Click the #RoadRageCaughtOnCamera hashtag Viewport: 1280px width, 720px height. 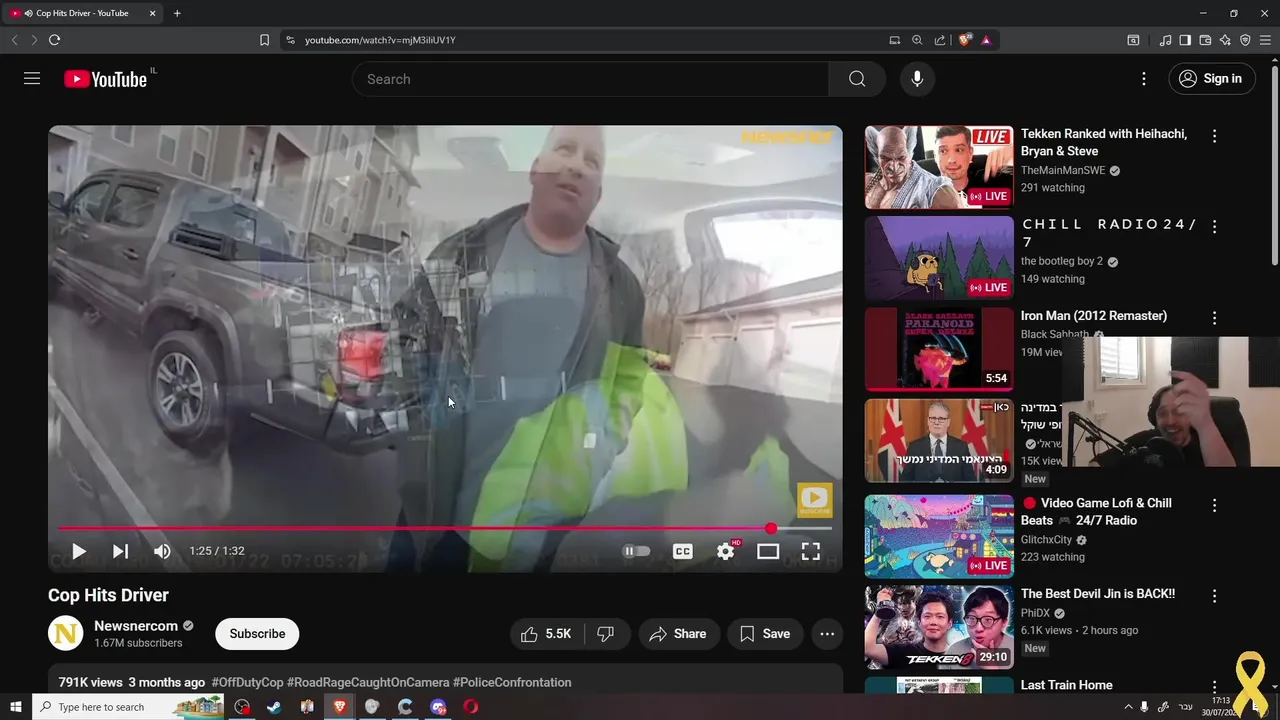tap(368, 682)
